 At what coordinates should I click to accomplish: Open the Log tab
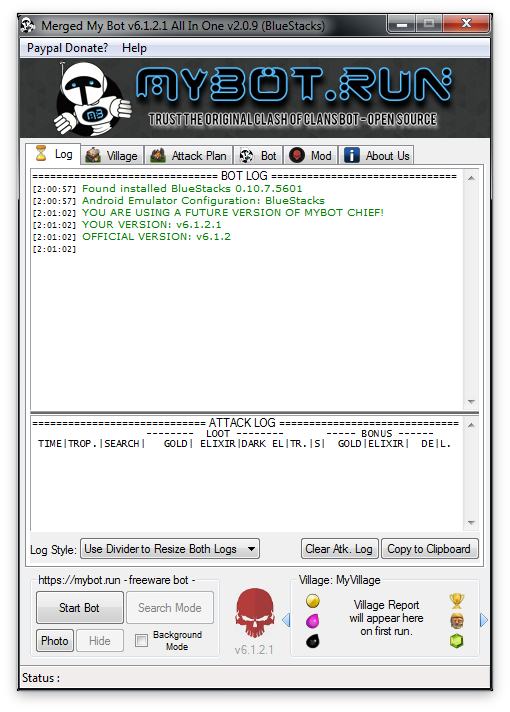[x=54, y=154]
